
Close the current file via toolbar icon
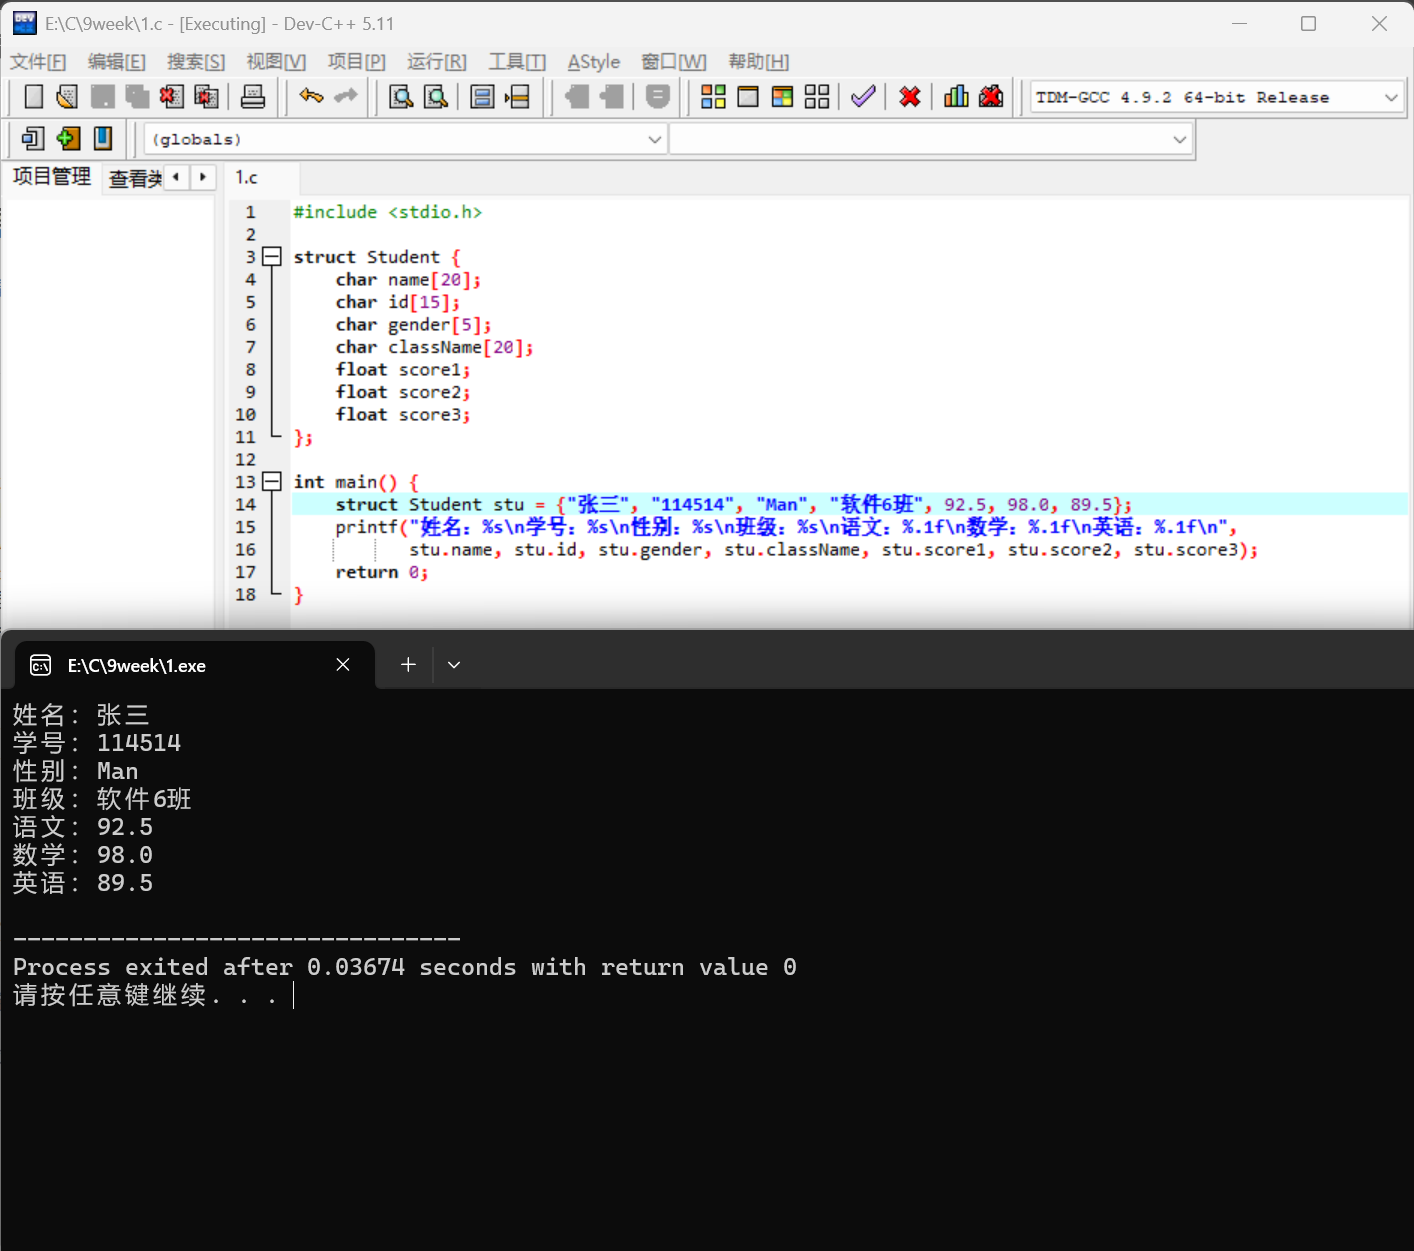pos(171,97)
